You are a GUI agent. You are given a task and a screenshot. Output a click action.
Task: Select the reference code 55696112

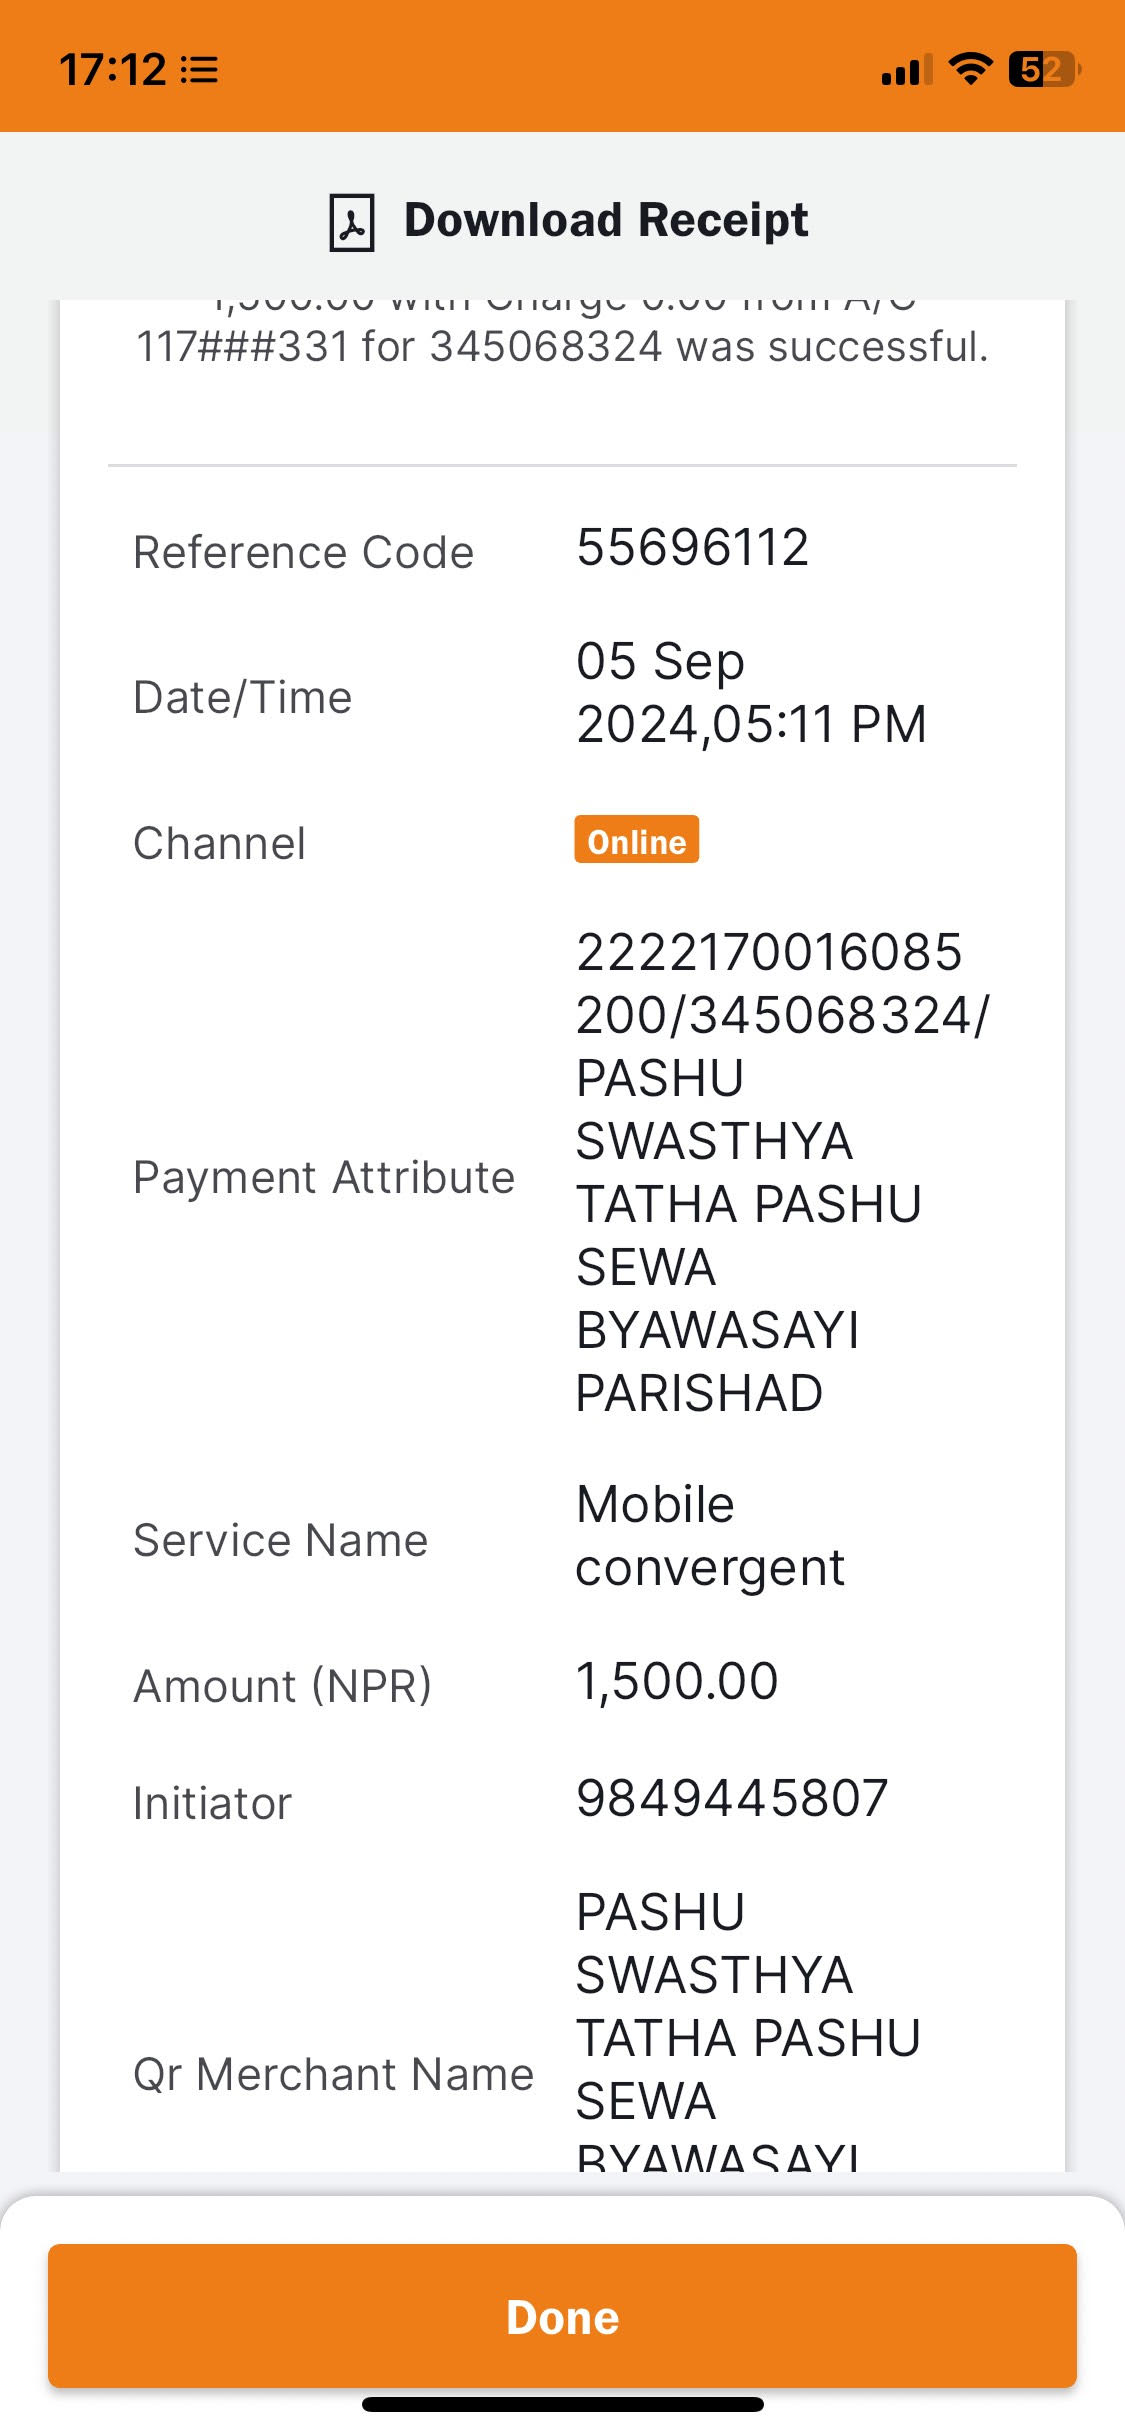coord(692,548)
